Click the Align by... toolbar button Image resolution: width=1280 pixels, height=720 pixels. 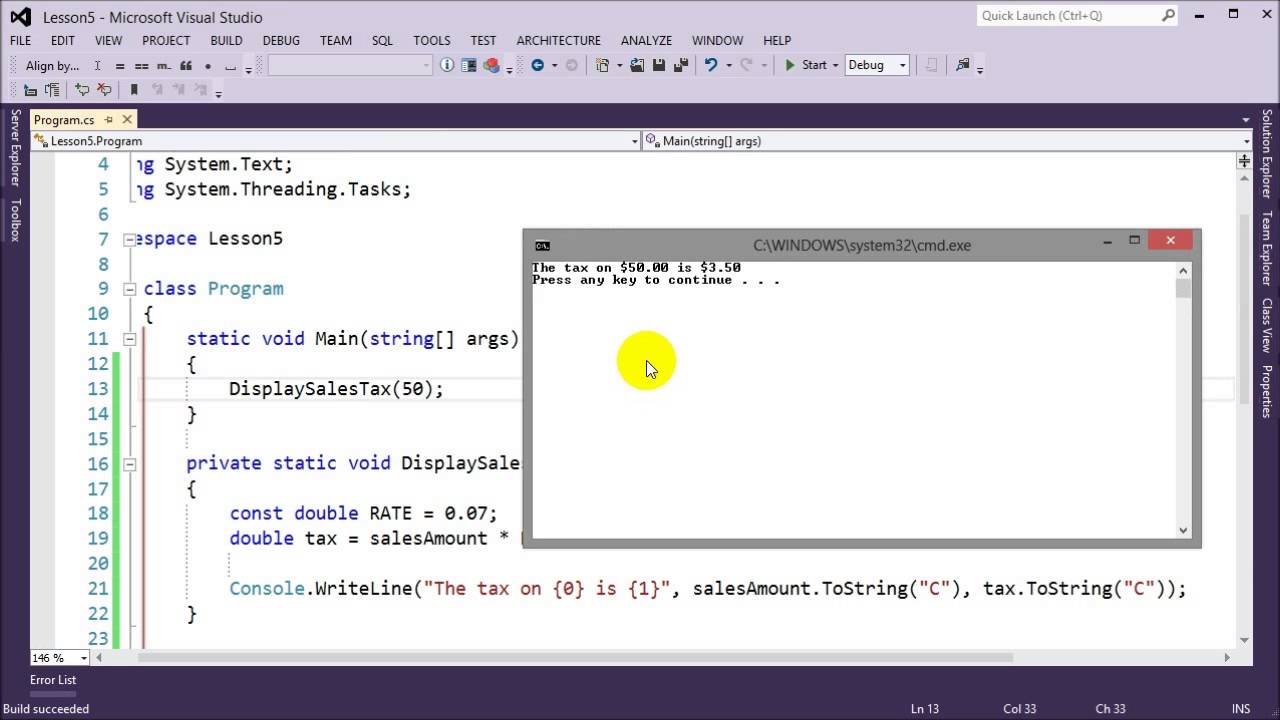(x=52, y=65)
